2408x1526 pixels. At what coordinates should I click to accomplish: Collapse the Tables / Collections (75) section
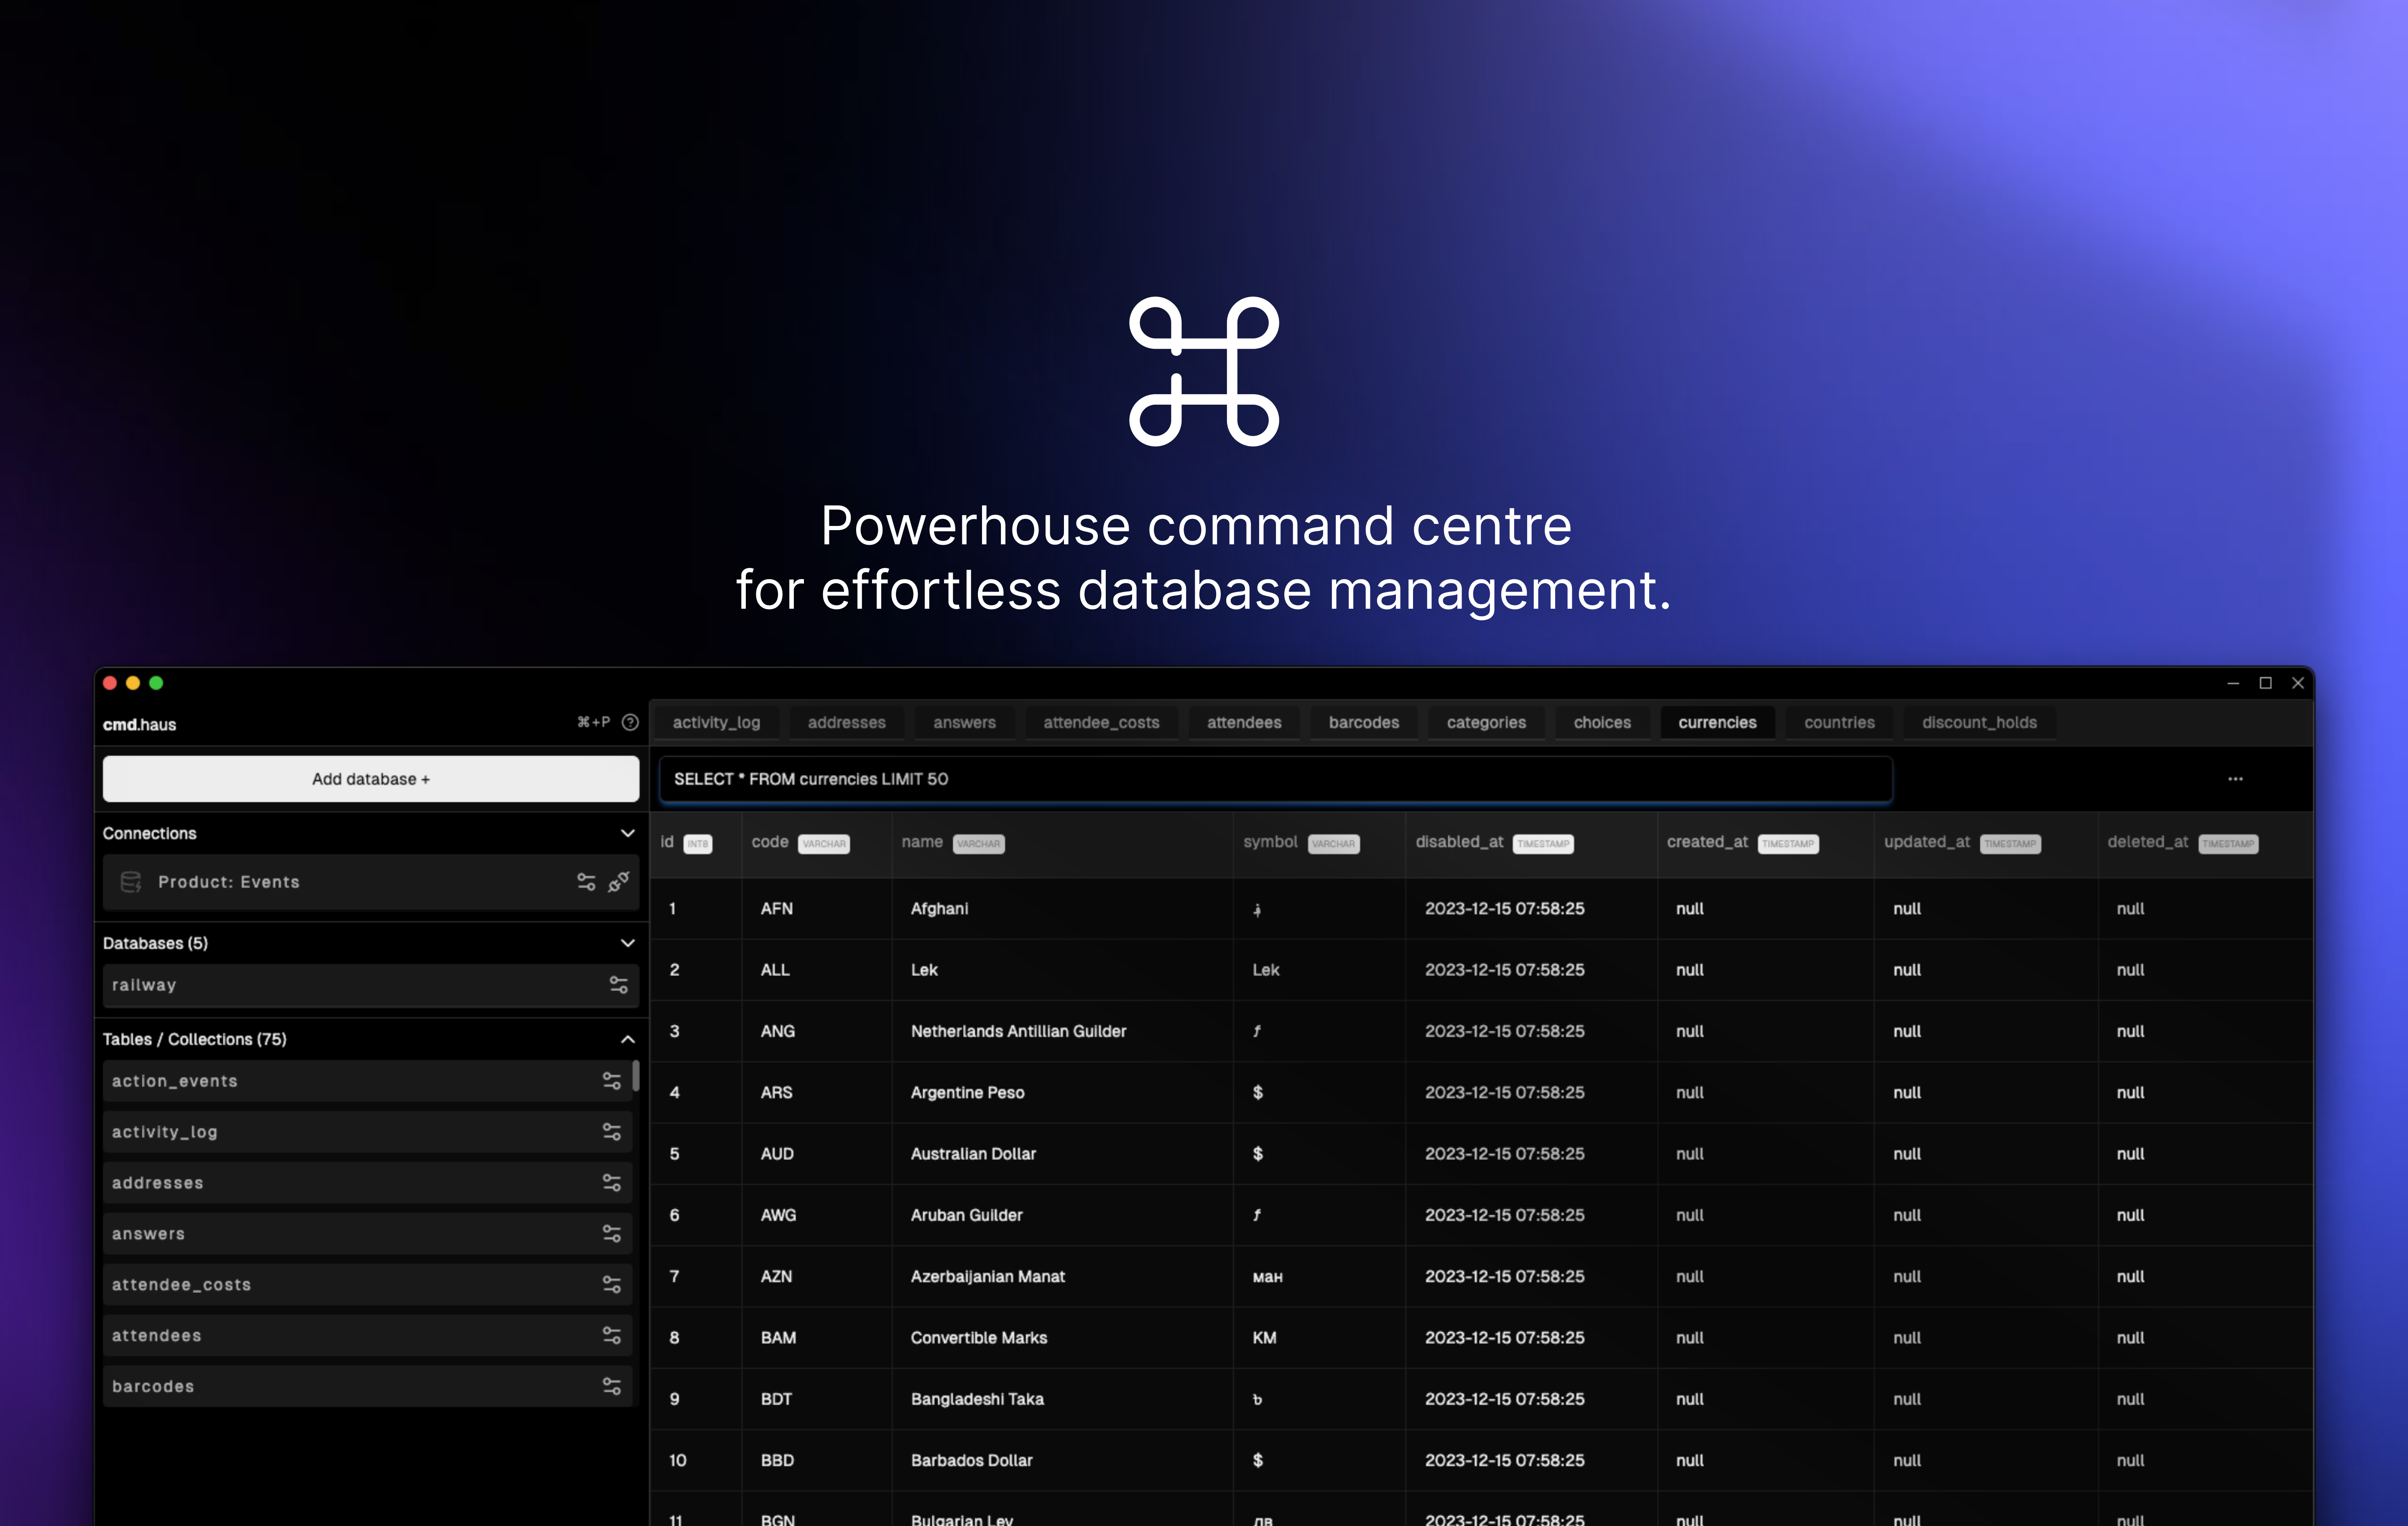(x=628, y=1039)
